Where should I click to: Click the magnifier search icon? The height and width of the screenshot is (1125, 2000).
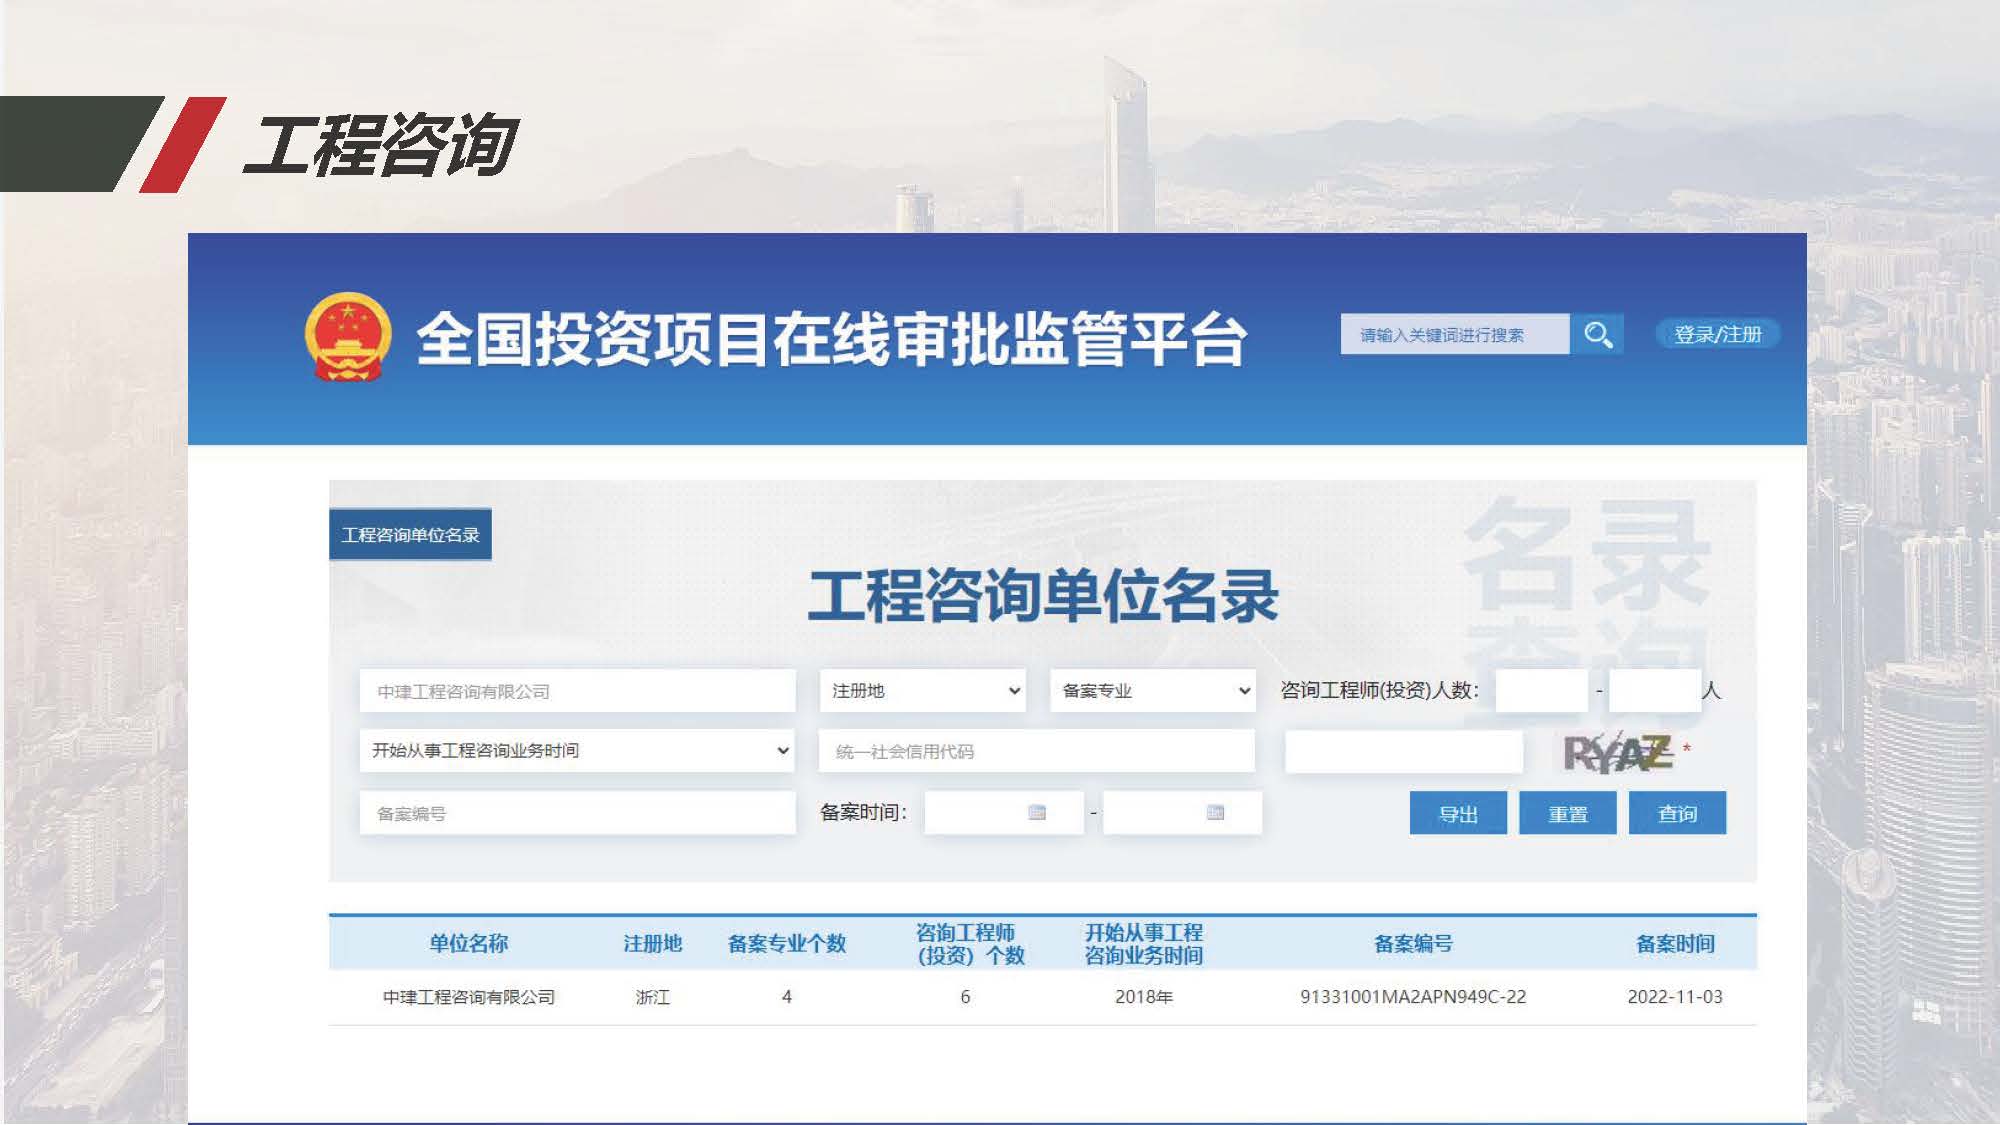click(1597, 334)
